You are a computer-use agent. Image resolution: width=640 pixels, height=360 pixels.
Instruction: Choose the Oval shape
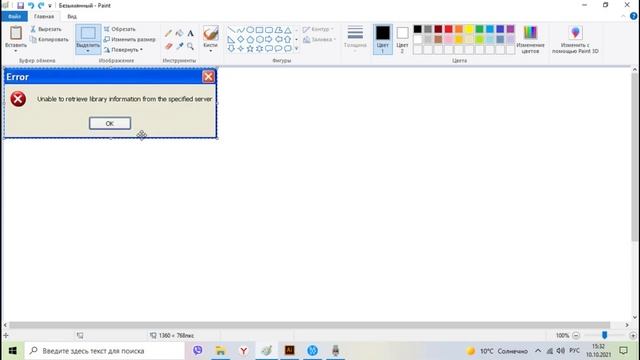point(250,30)
